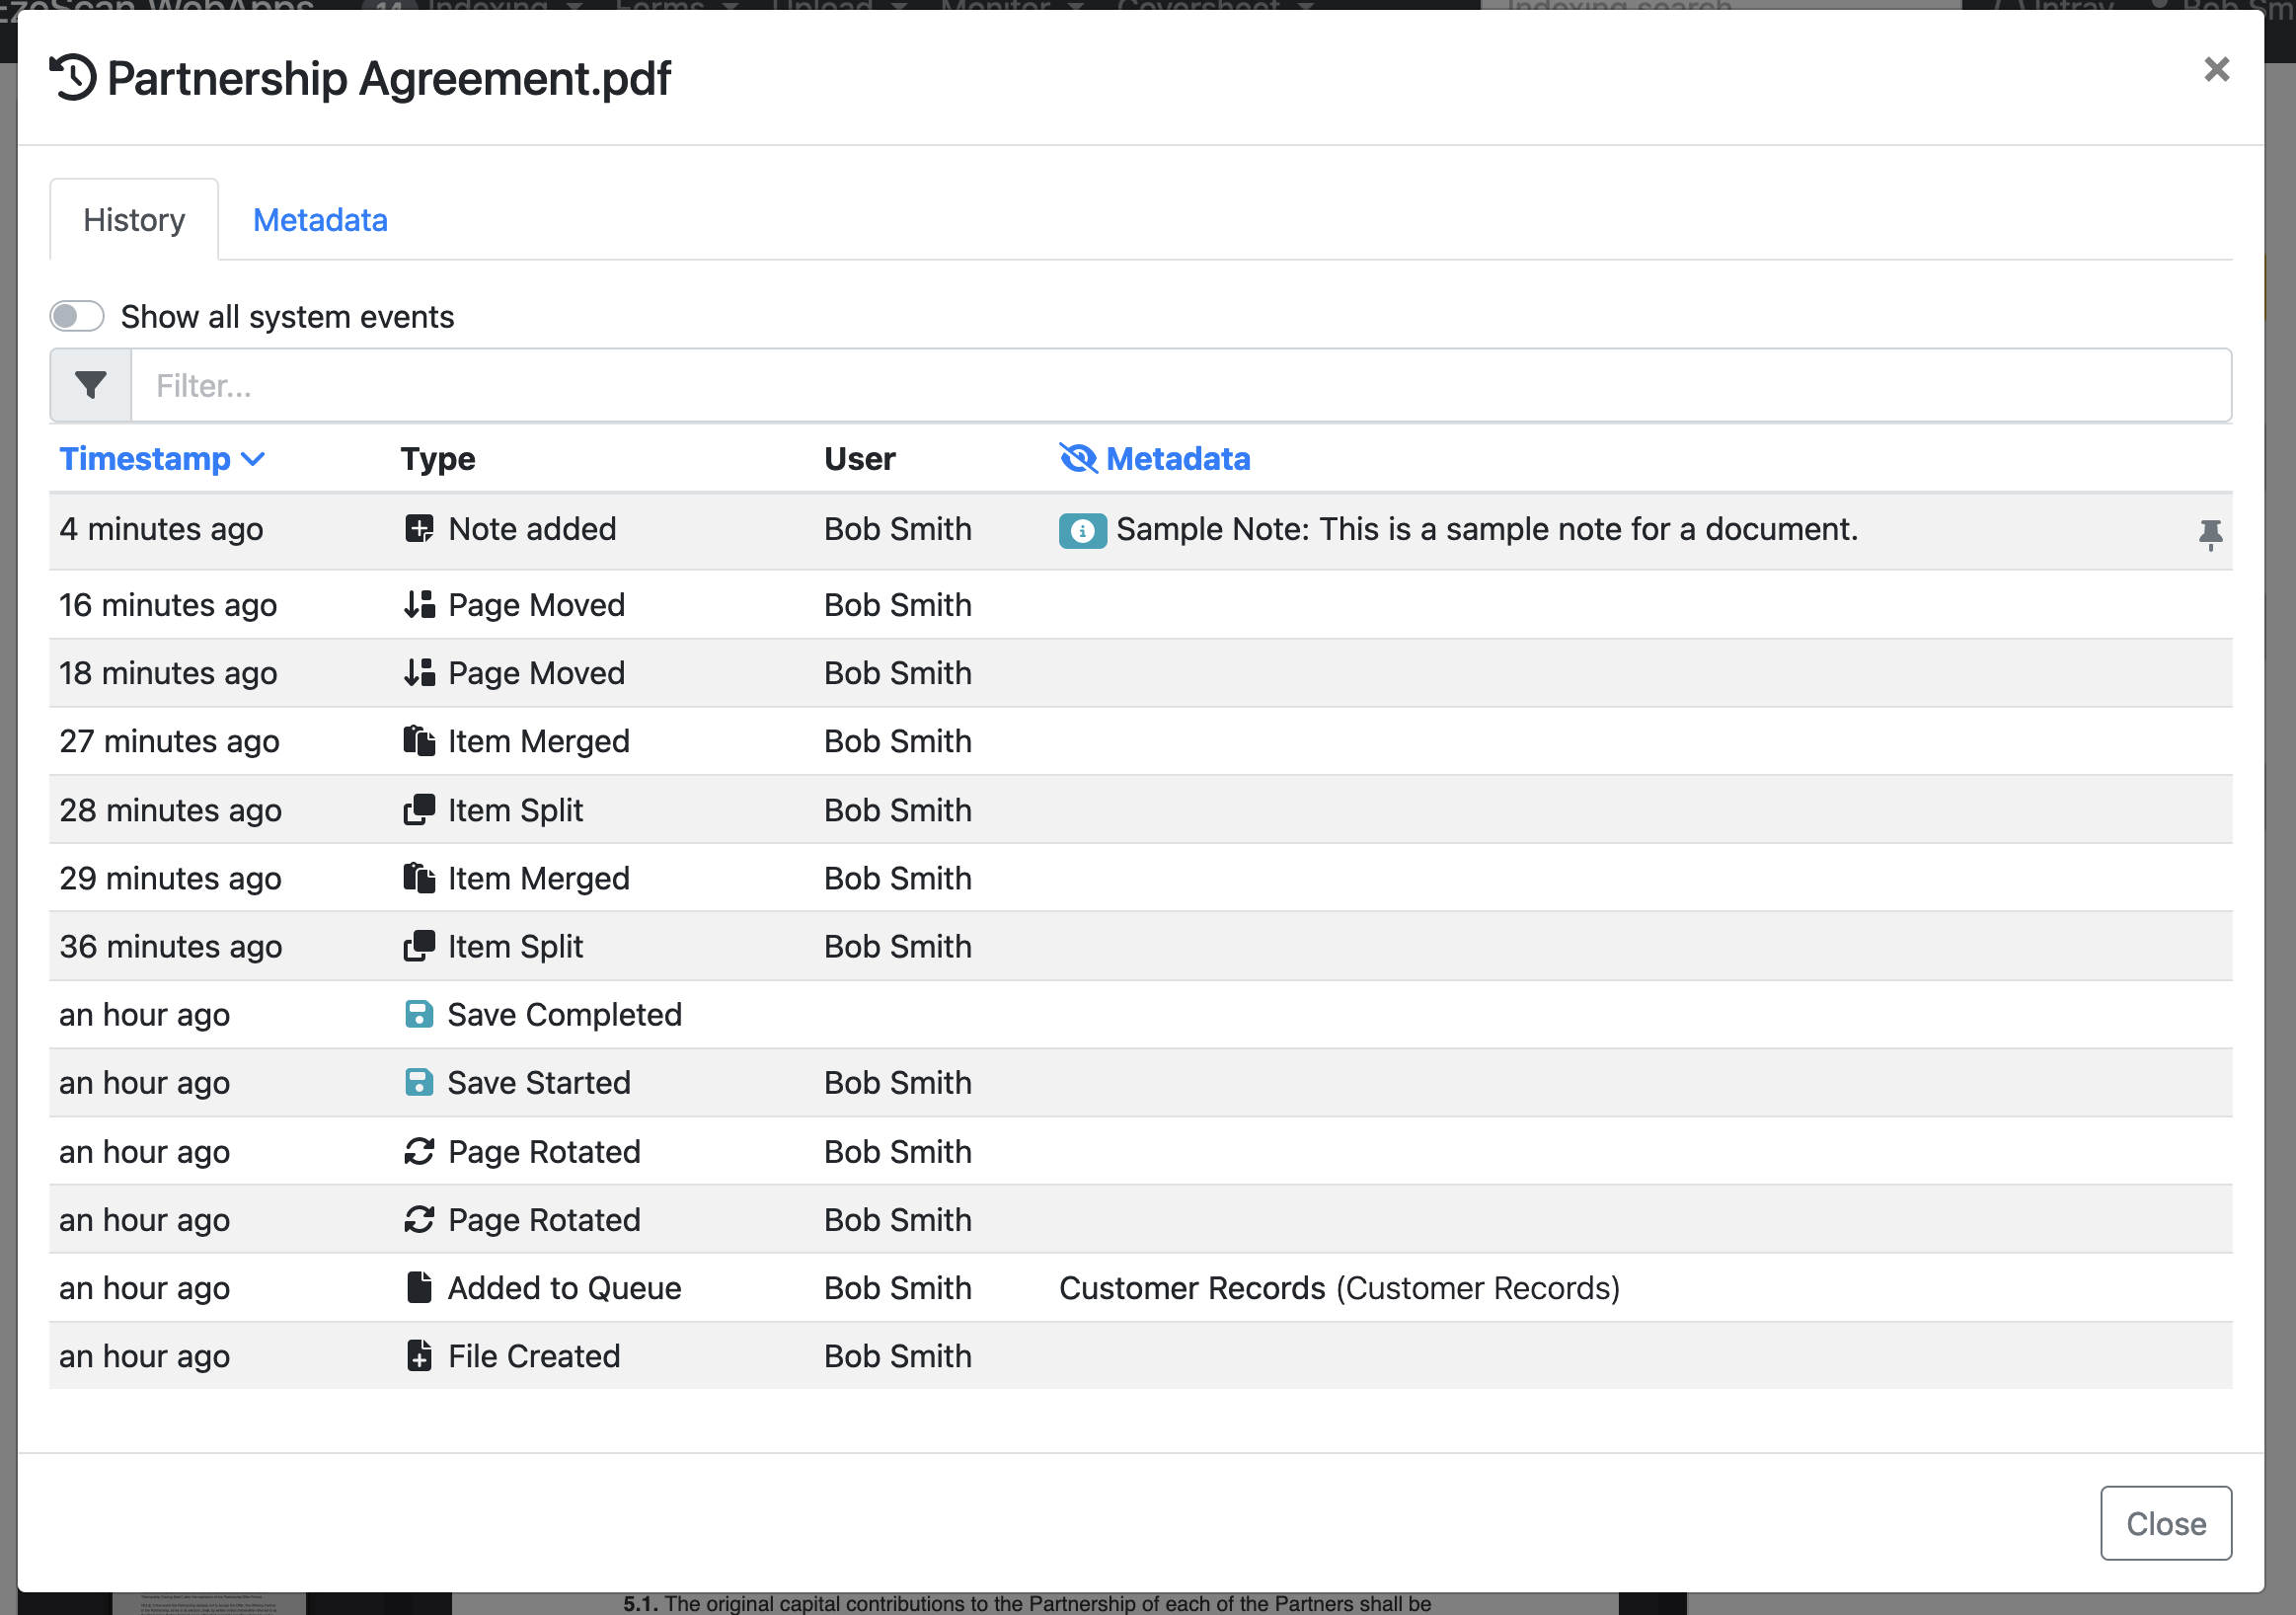This screenshot has height=1615, width=2296.
Task: Click the Item Merged icon at 27 minutes ago
Action: tap(419, 741)
